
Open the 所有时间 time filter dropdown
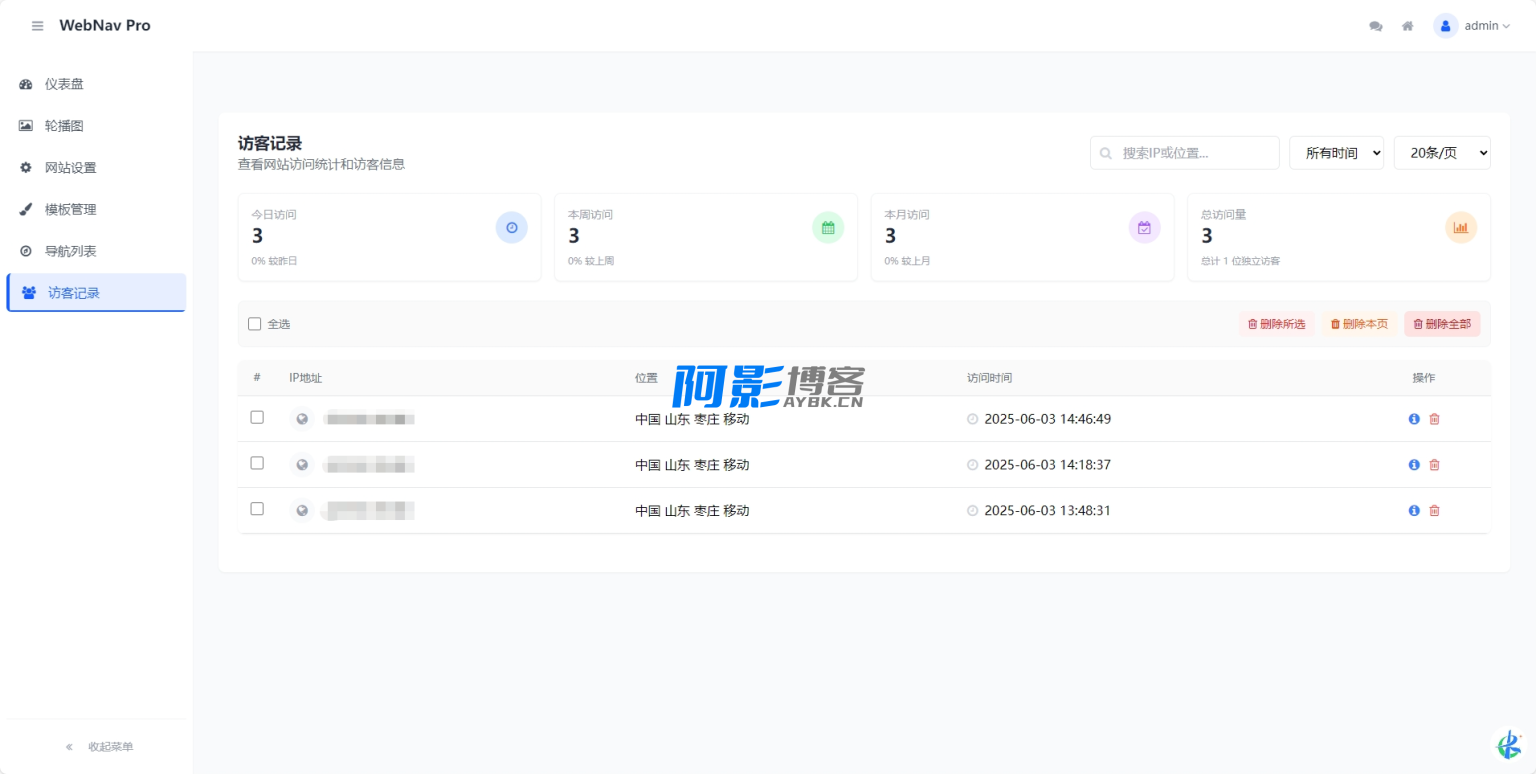(1336, 153)
